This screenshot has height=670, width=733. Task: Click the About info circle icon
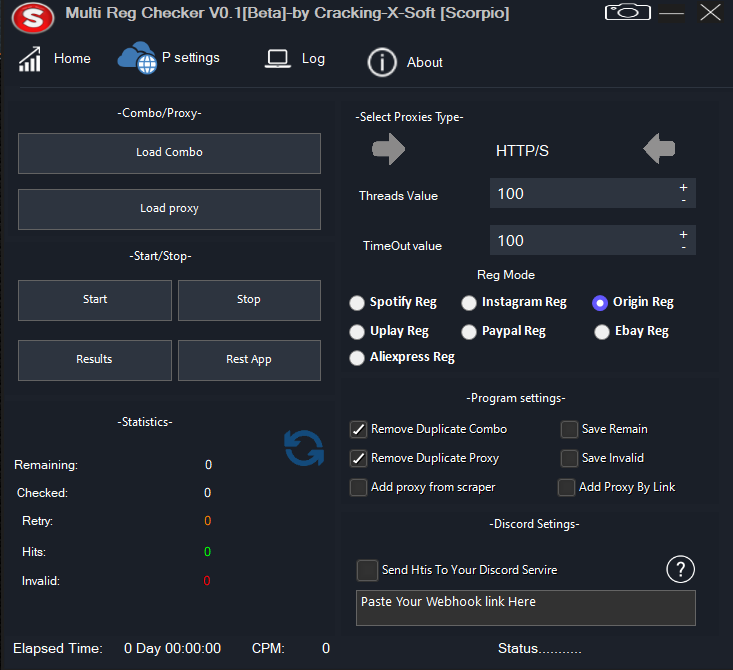click(x=382, y=62)
